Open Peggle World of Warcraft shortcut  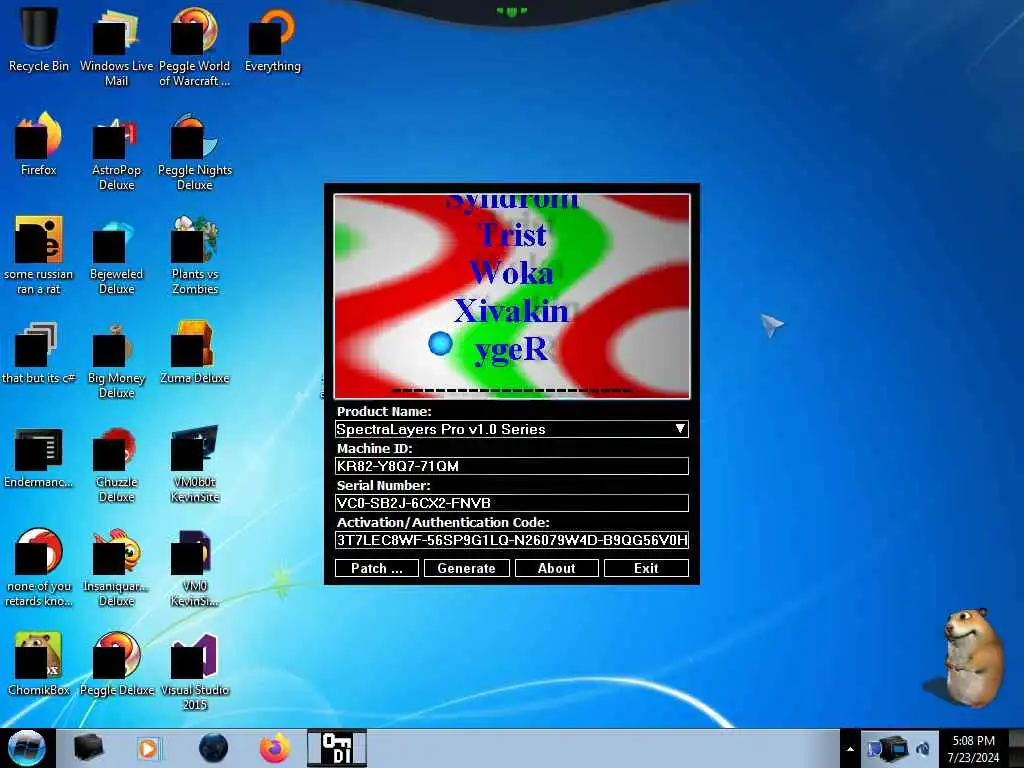pyautogui.click(x=195, y=47)
